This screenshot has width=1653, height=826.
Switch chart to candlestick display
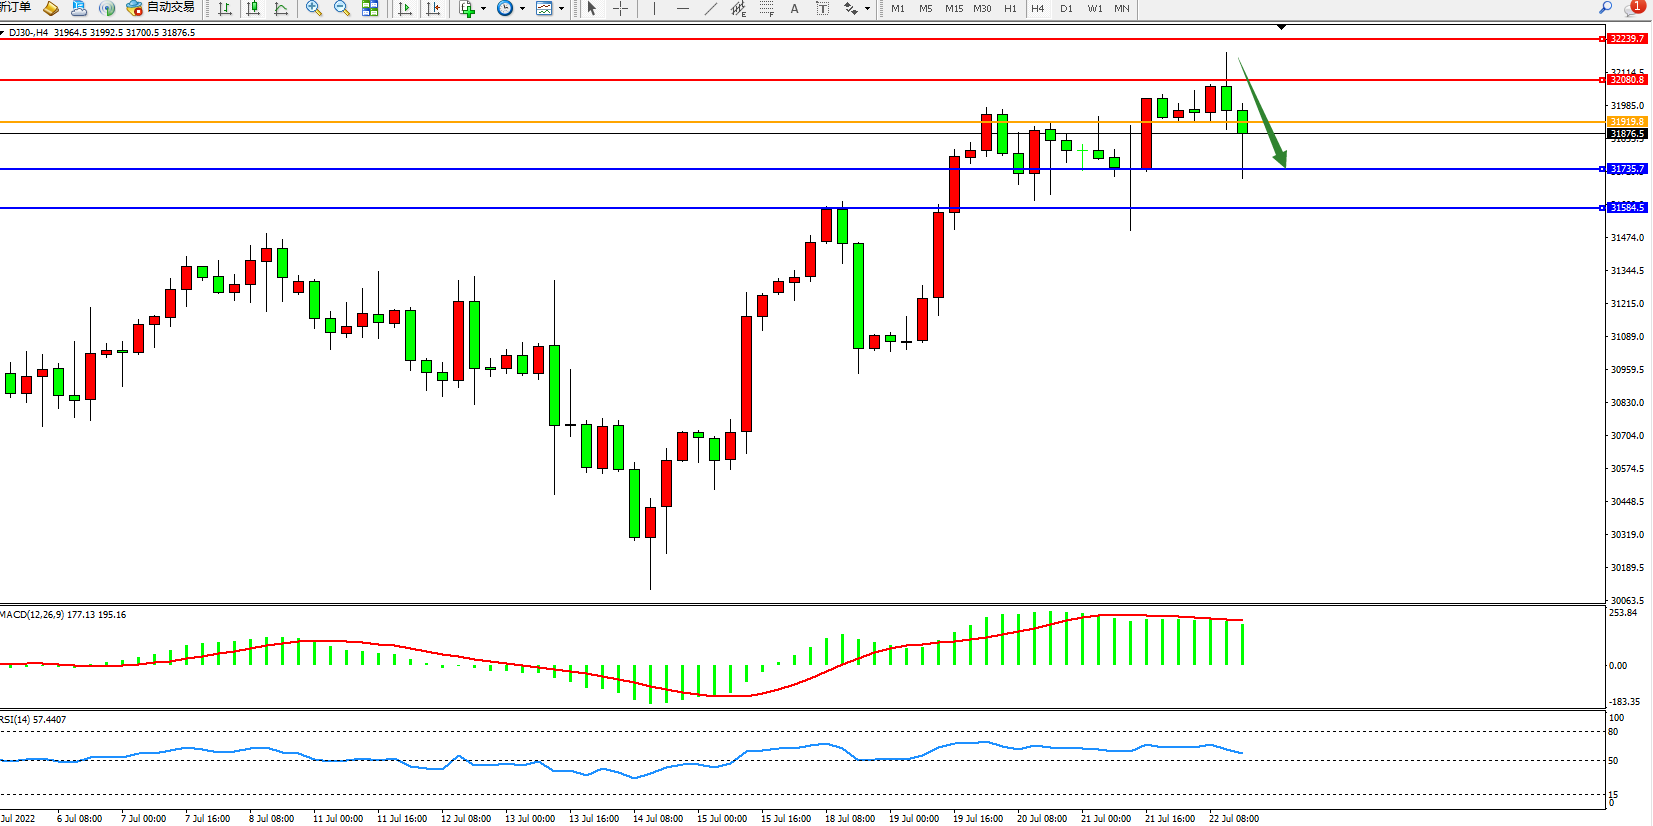253,9
